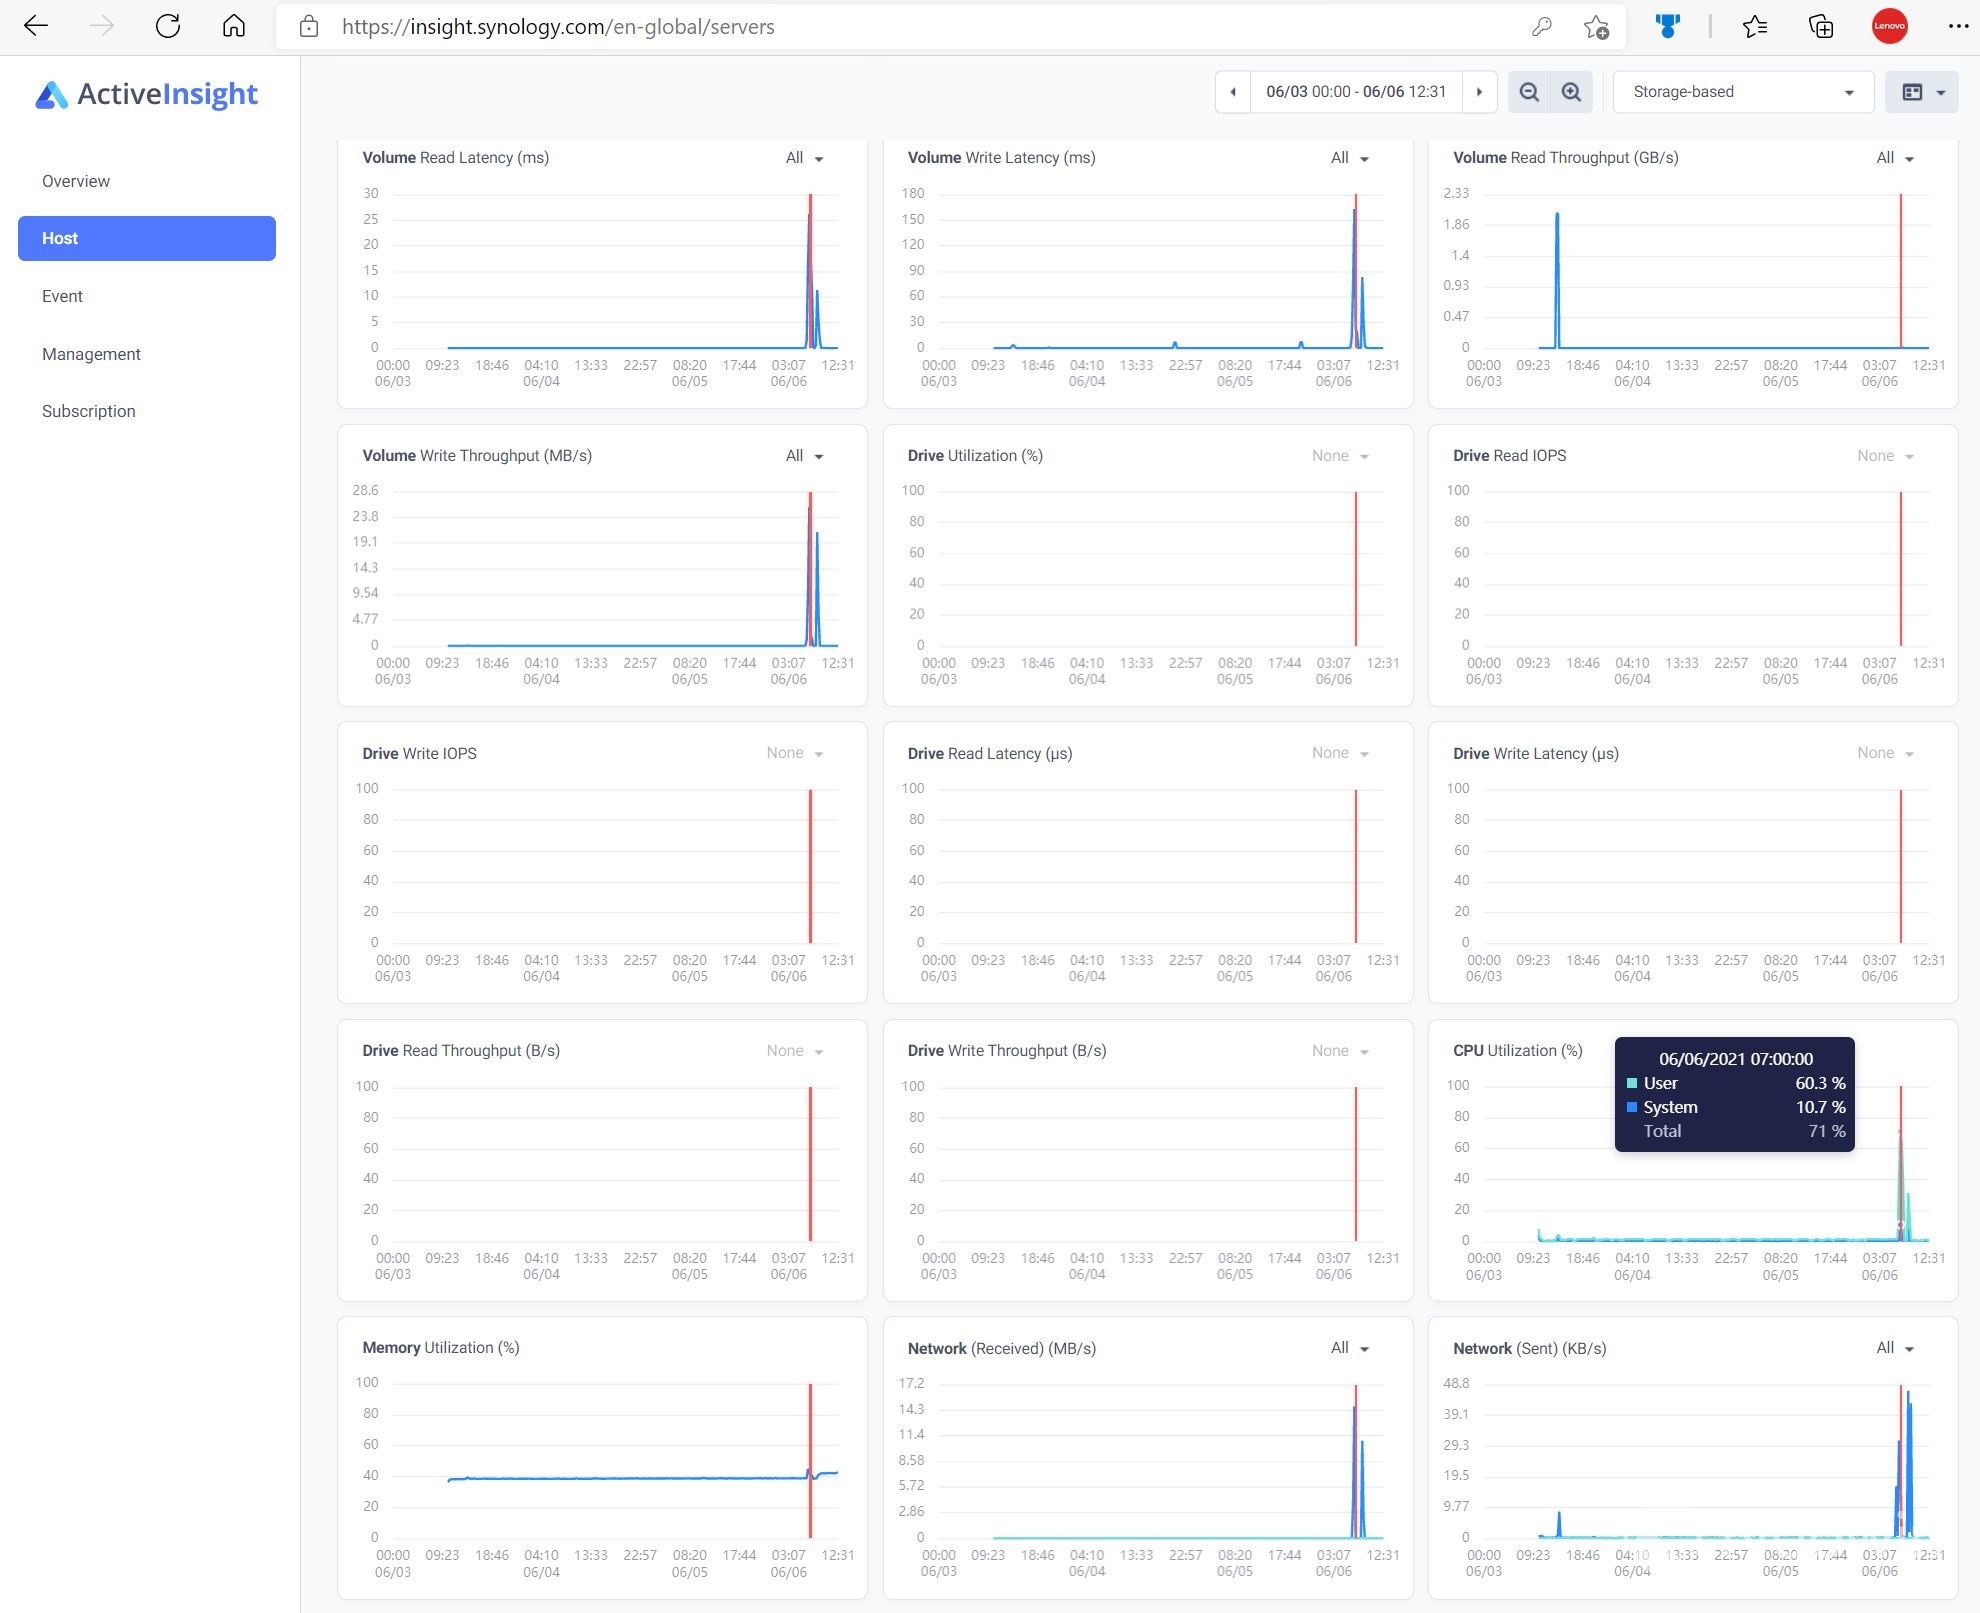Open the Subscription page
Image resolution: width=1980 pixels, height=1613 pixels.
point(88,410)
